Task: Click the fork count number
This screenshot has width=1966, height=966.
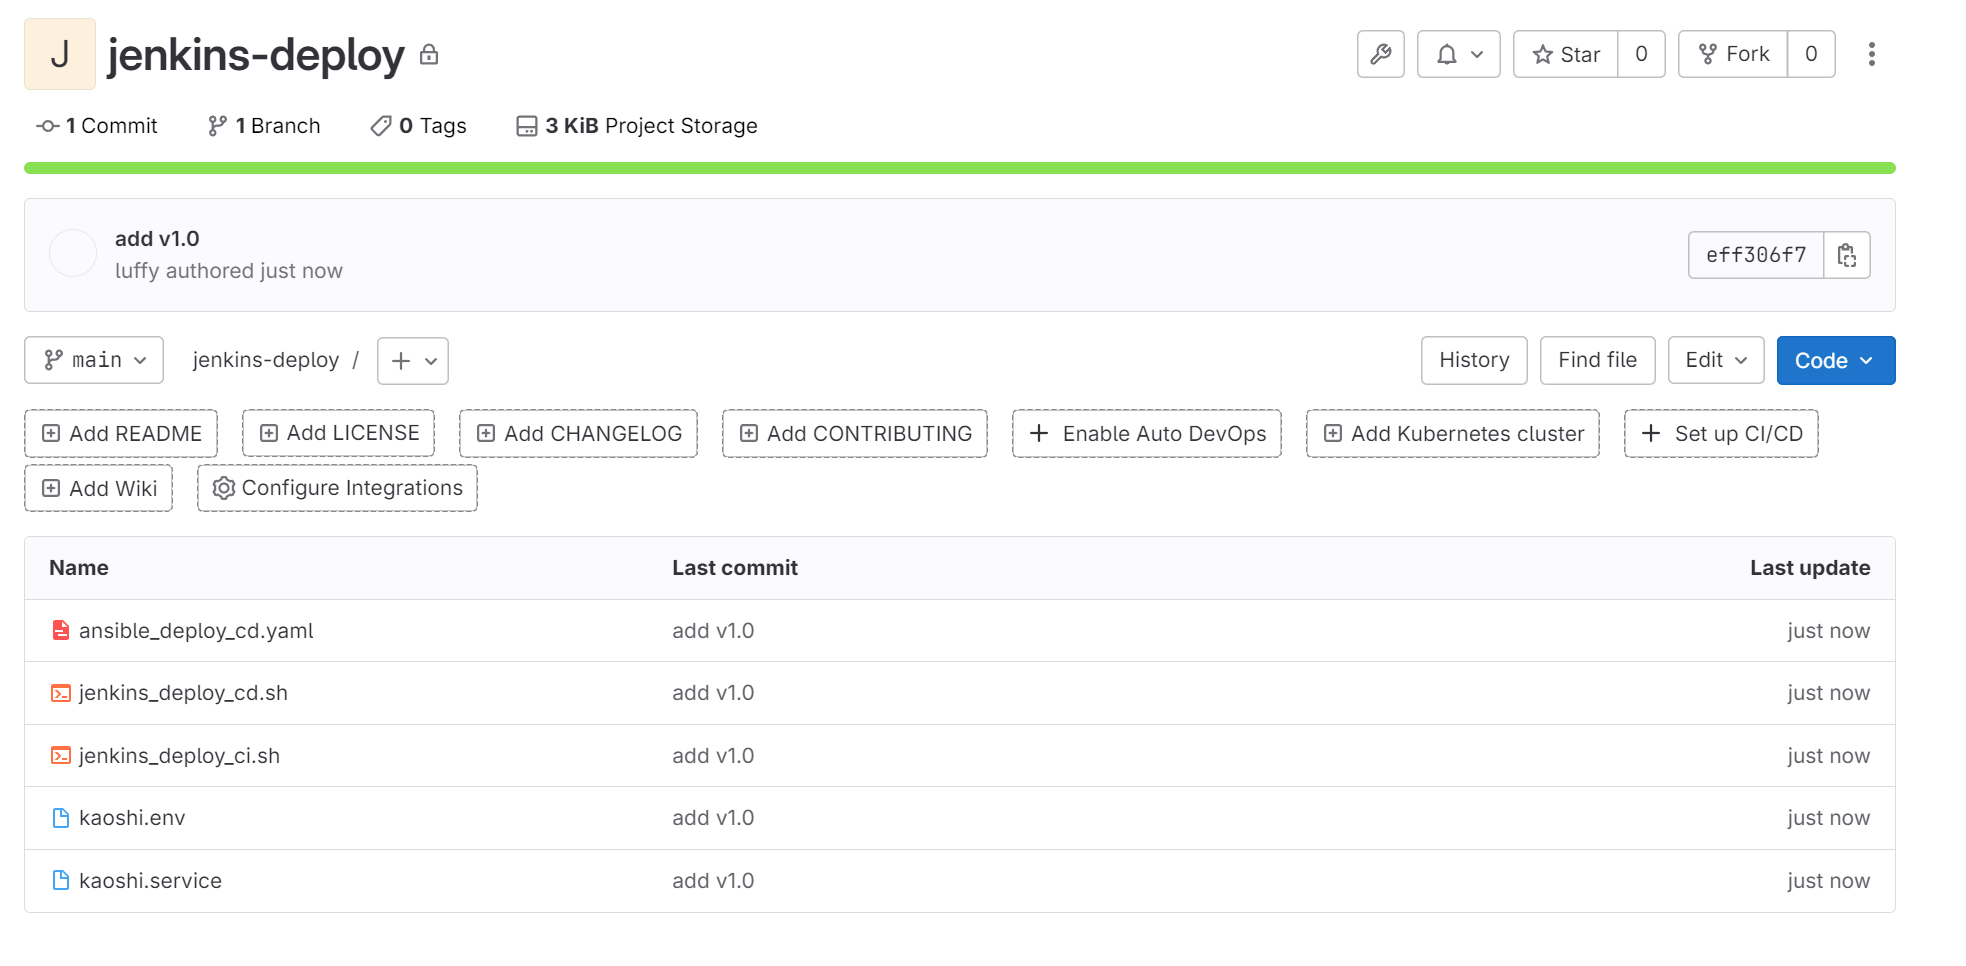Action: [1811, 54]
